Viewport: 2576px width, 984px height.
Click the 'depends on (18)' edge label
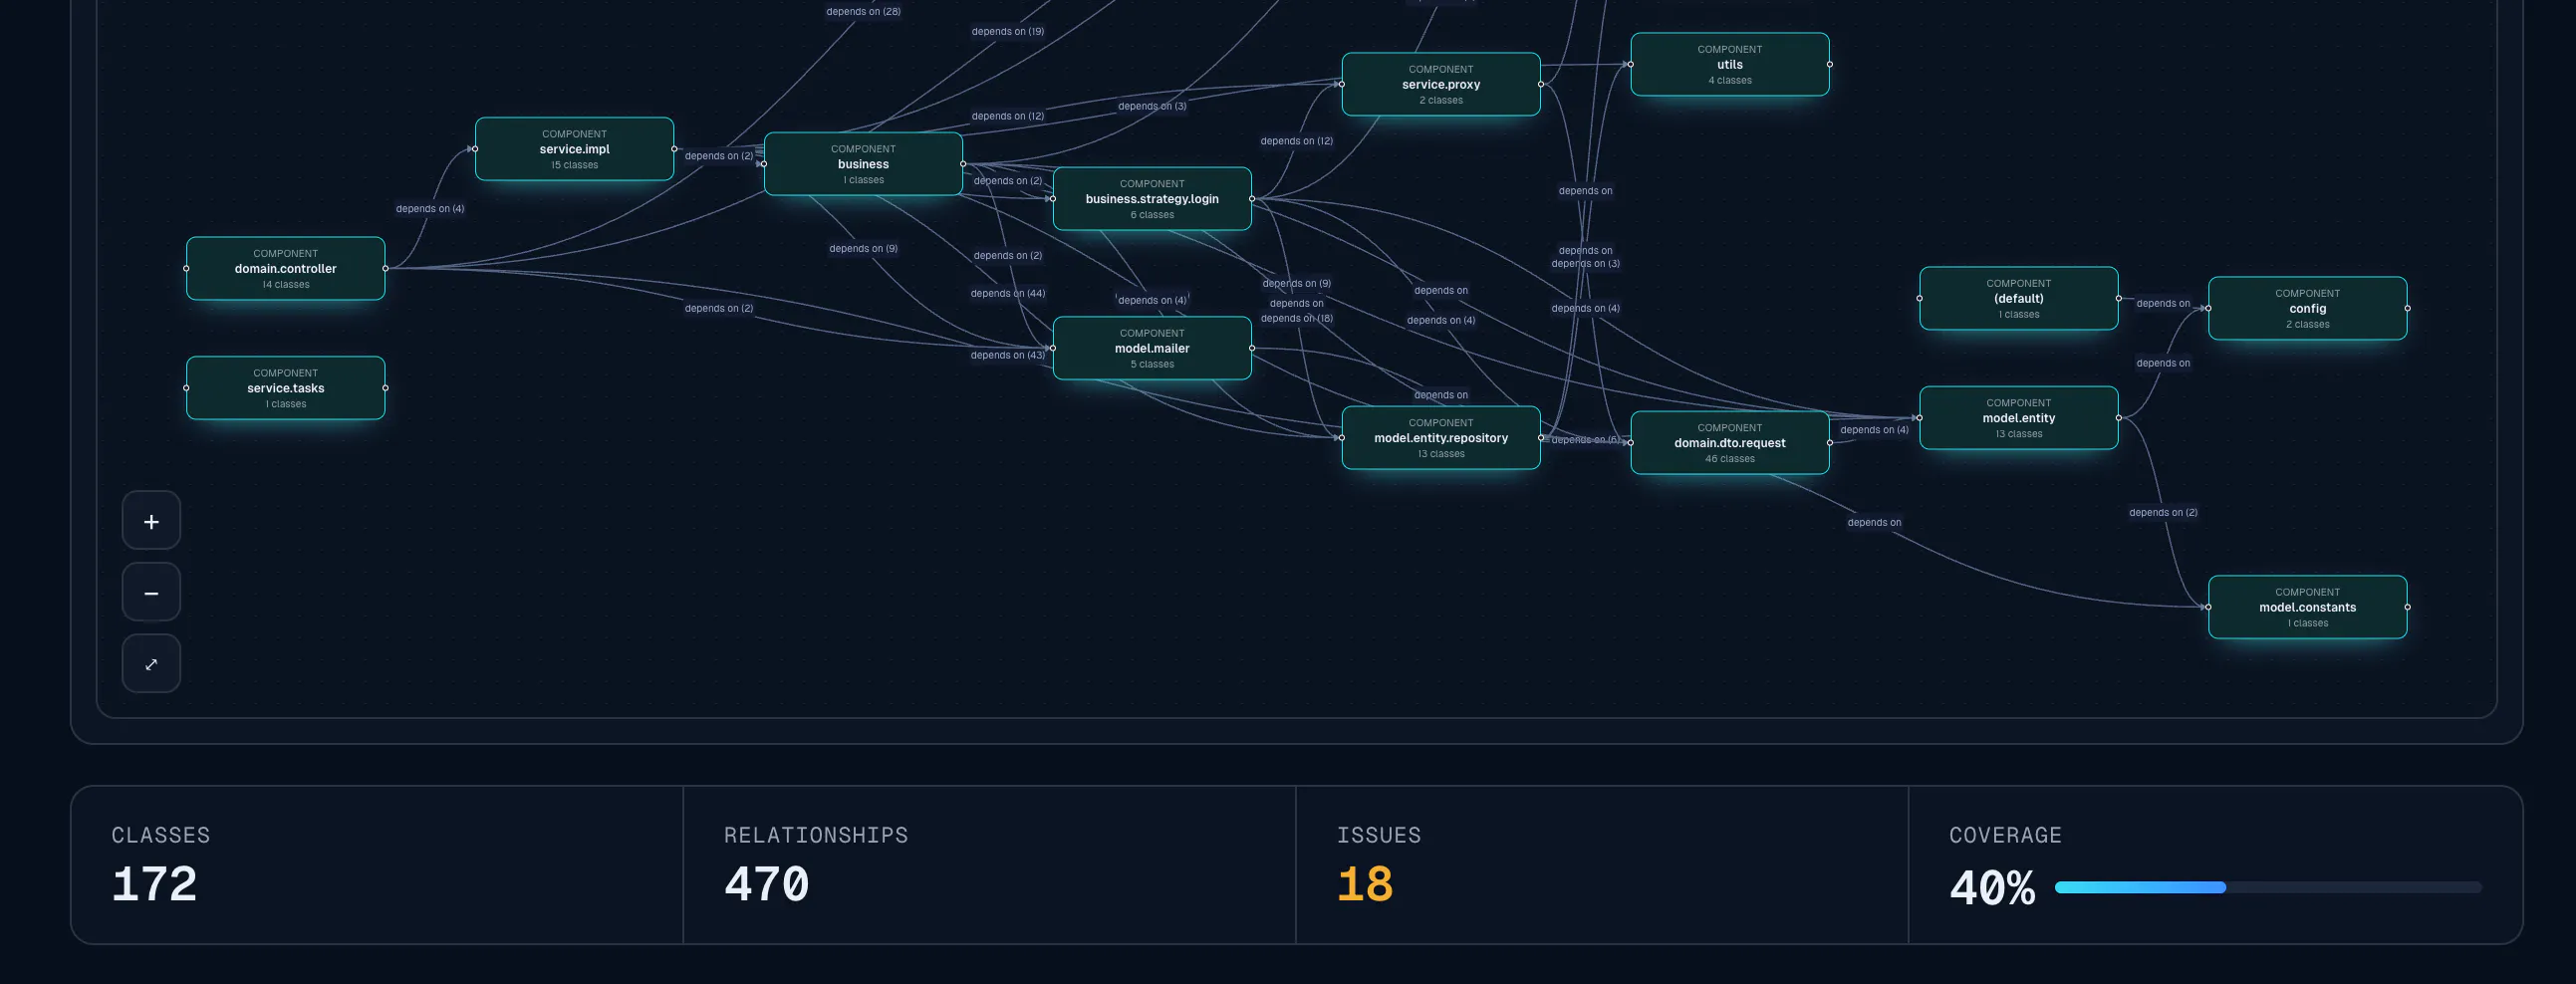pos(1297,318)
